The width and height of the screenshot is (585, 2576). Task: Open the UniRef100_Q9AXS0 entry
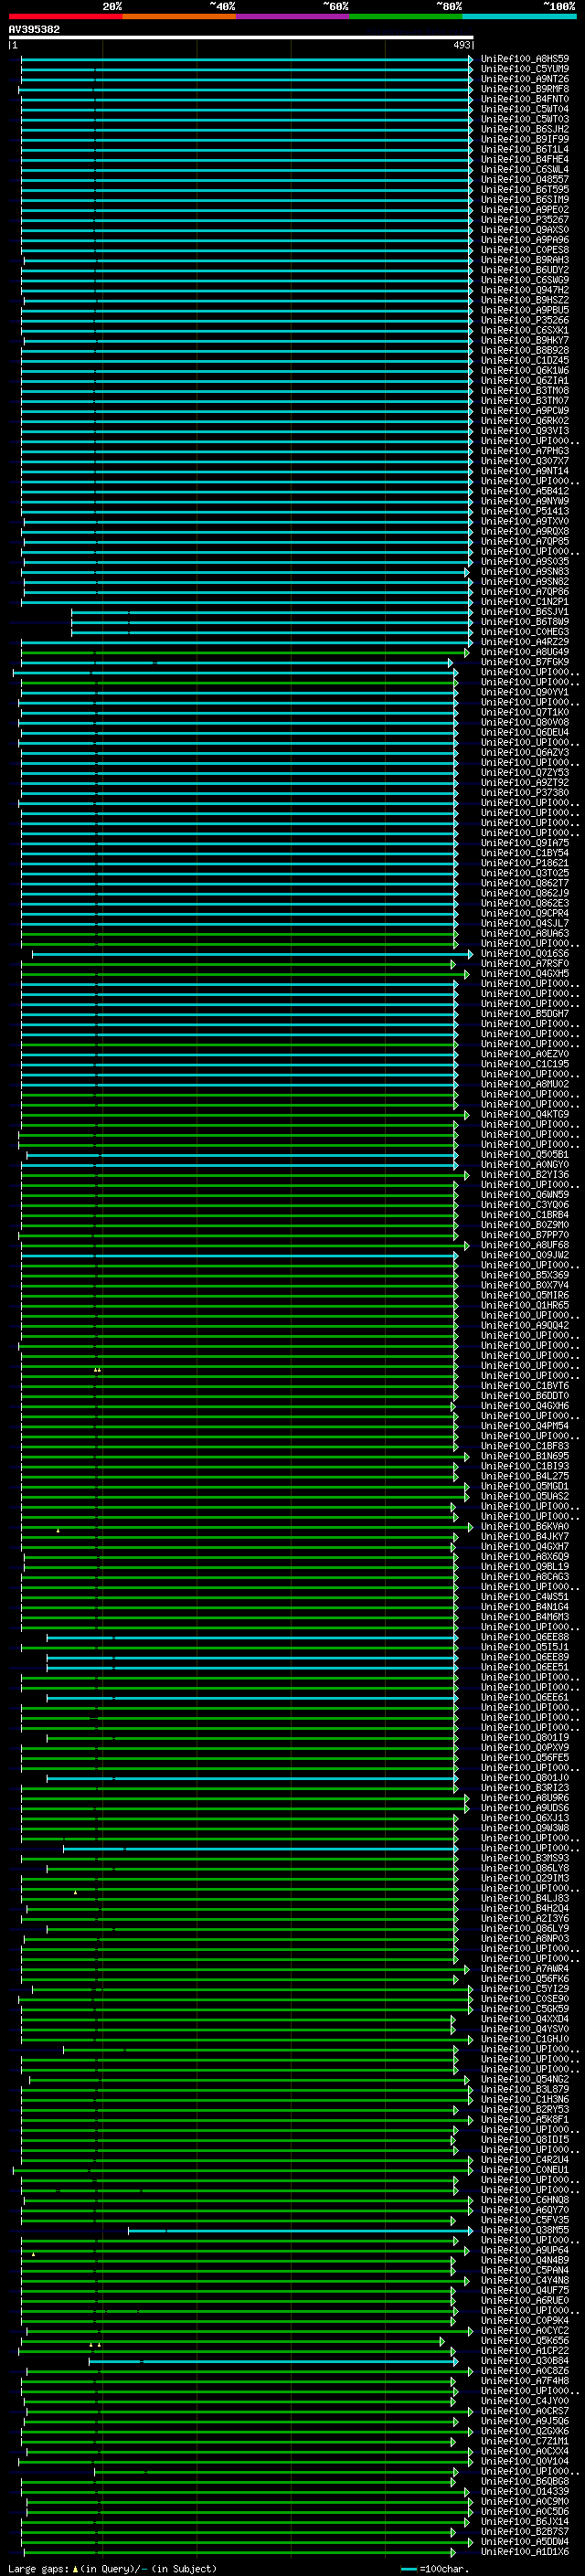pos(525,230)
